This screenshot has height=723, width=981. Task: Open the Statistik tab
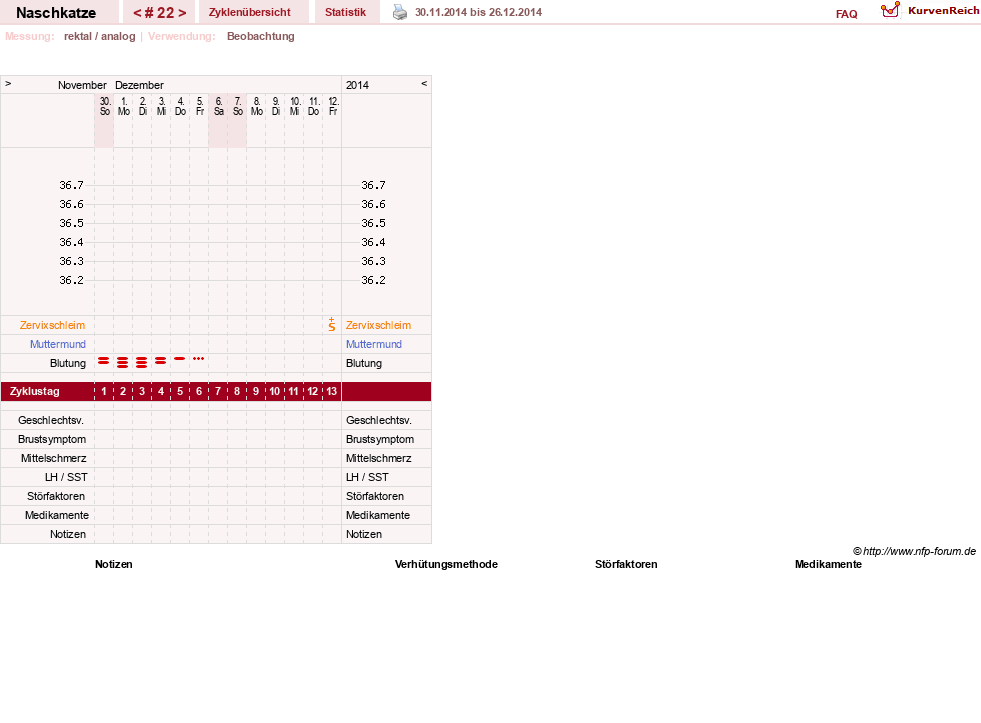pos(345,12)
